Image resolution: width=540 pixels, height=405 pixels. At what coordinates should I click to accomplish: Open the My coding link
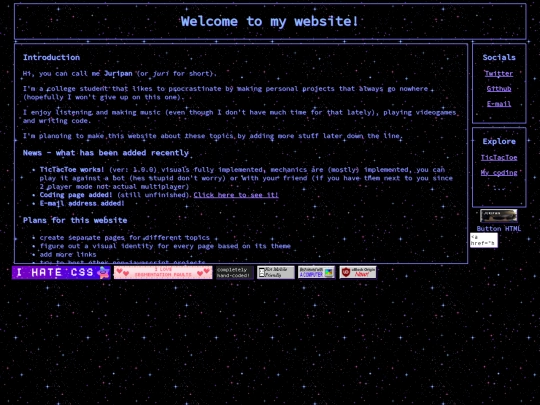pyautogui.click(x=499, y=173)
